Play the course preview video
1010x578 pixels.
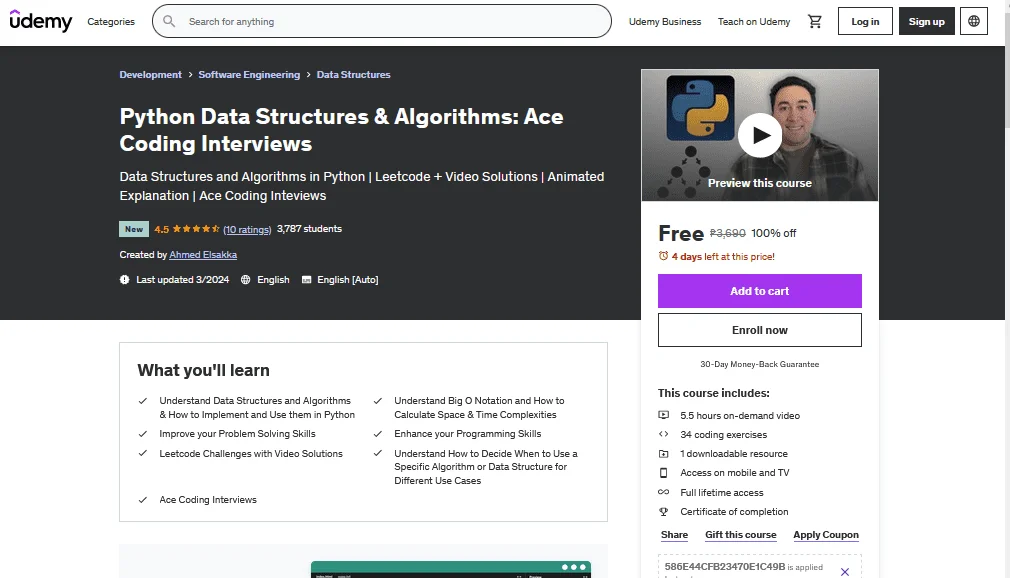pyautogui.click(x=759, y=135)
